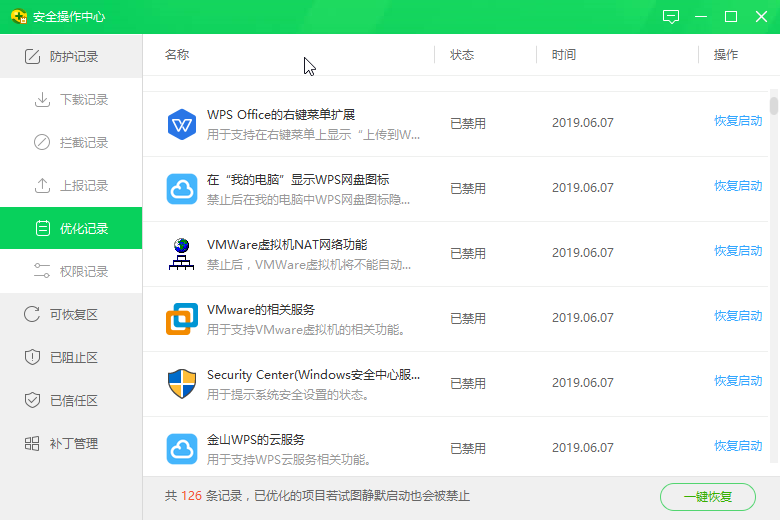Click the 拦截记录 blocked circle icon
This screenshot has width=780, height=520.
pyautogui.click(x=42, y=142)
